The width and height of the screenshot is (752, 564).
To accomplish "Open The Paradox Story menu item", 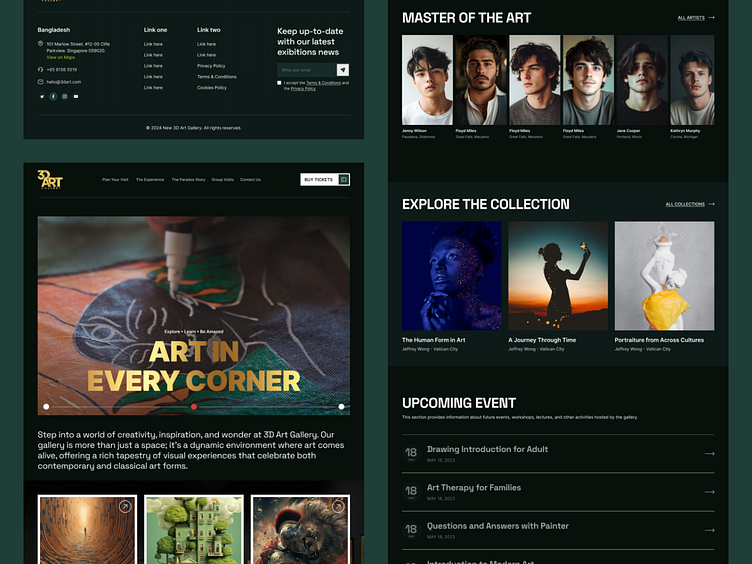I will tap(188, 180).
